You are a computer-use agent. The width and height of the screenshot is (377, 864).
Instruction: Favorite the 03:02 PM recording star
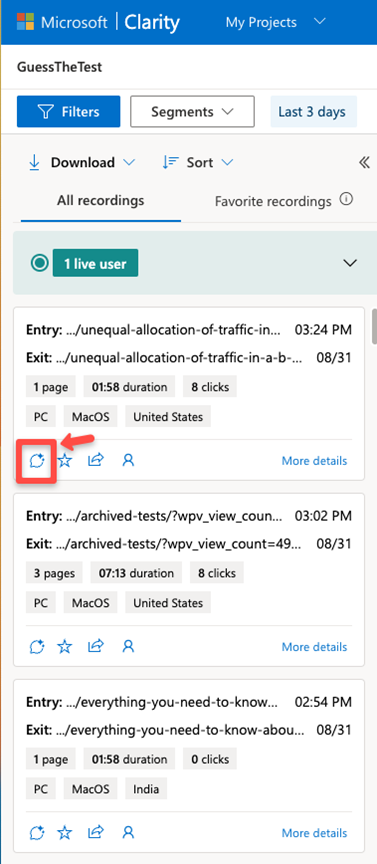[x=65, y=646]
